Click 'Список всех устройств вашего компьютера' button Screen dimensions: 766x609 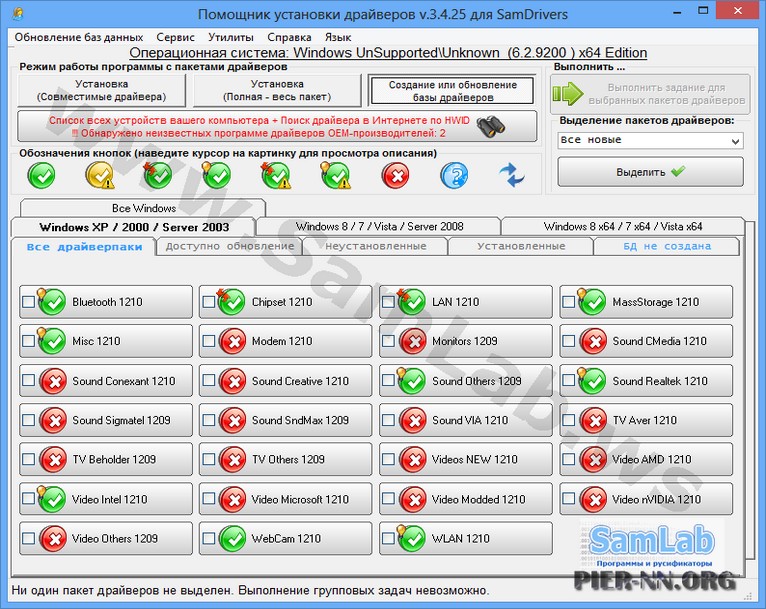277,126
